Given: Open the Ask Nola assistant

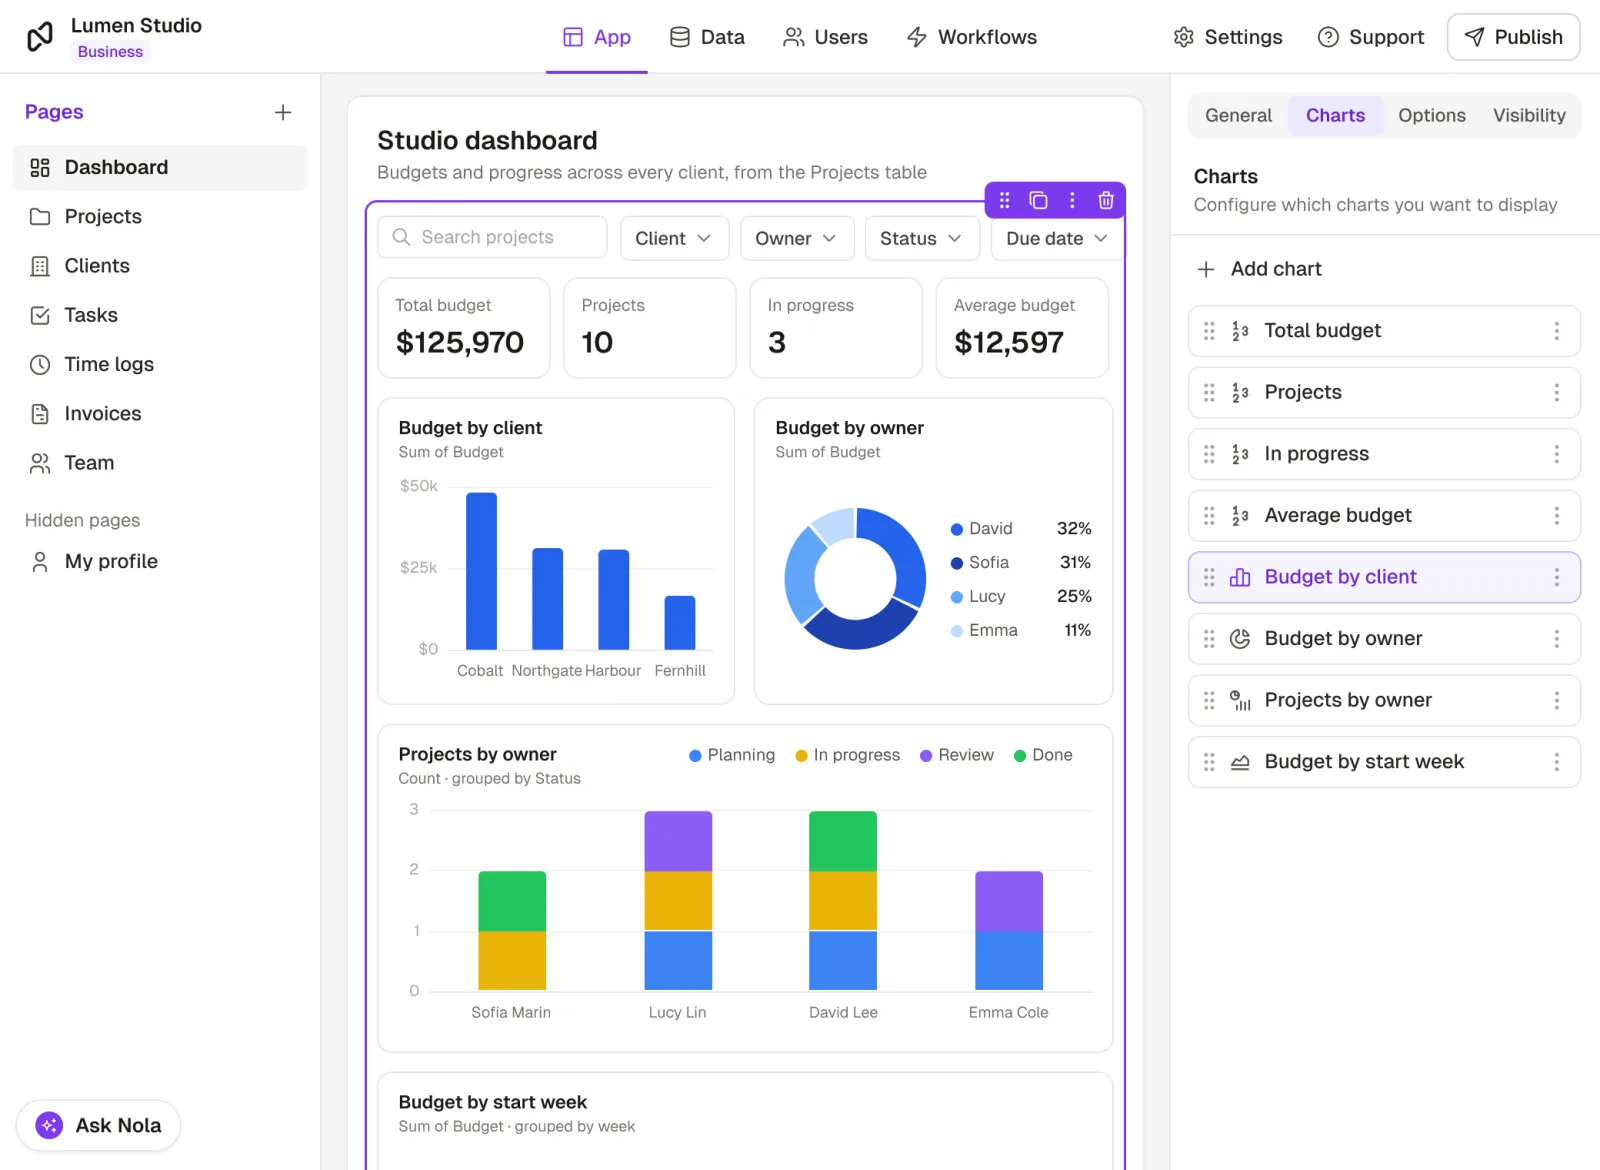Looking at the screenshot, I should click(98, 1125).
